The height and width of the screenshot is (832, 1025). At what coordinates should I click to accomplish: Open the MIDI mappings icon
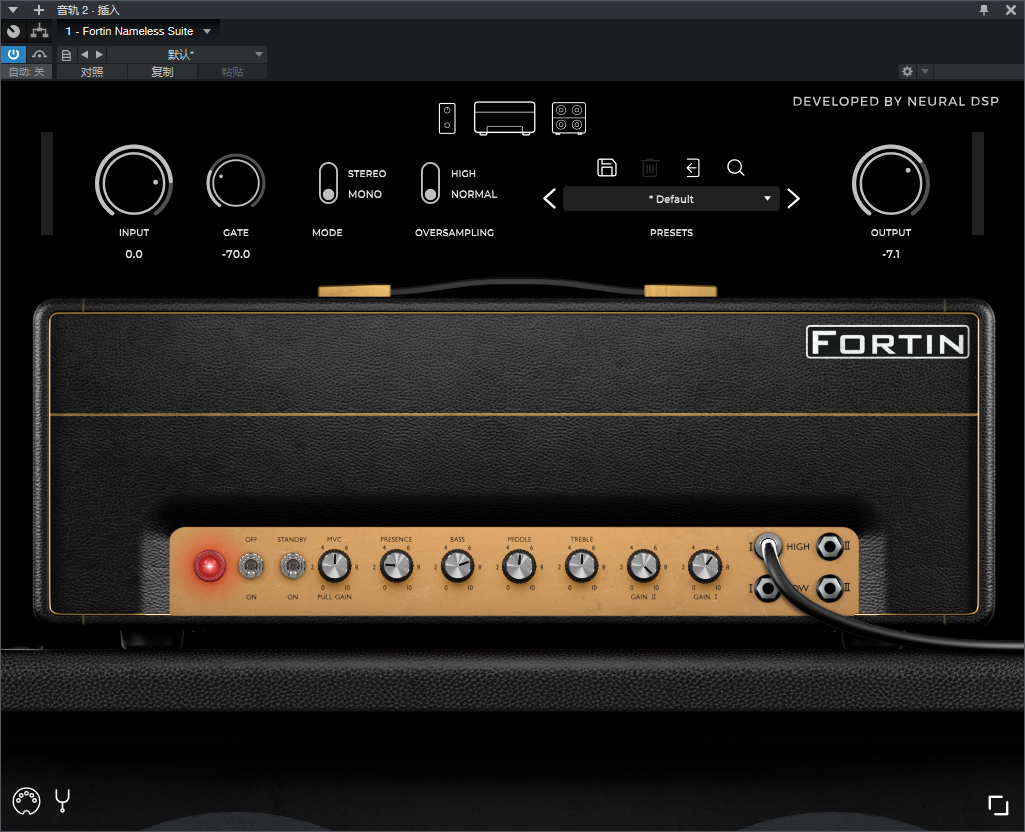click(26, 801)
